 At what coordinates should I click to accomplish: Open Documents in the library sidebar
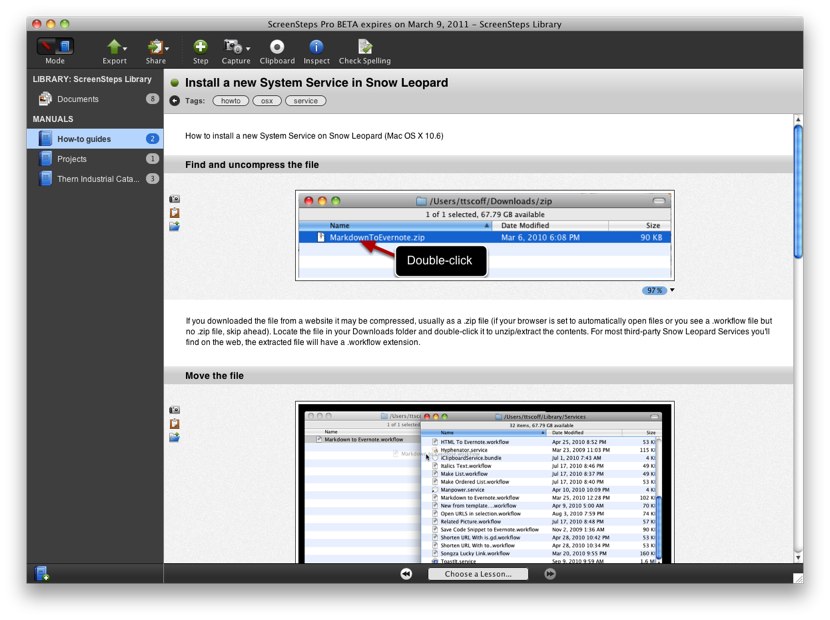tap(77, 99)
